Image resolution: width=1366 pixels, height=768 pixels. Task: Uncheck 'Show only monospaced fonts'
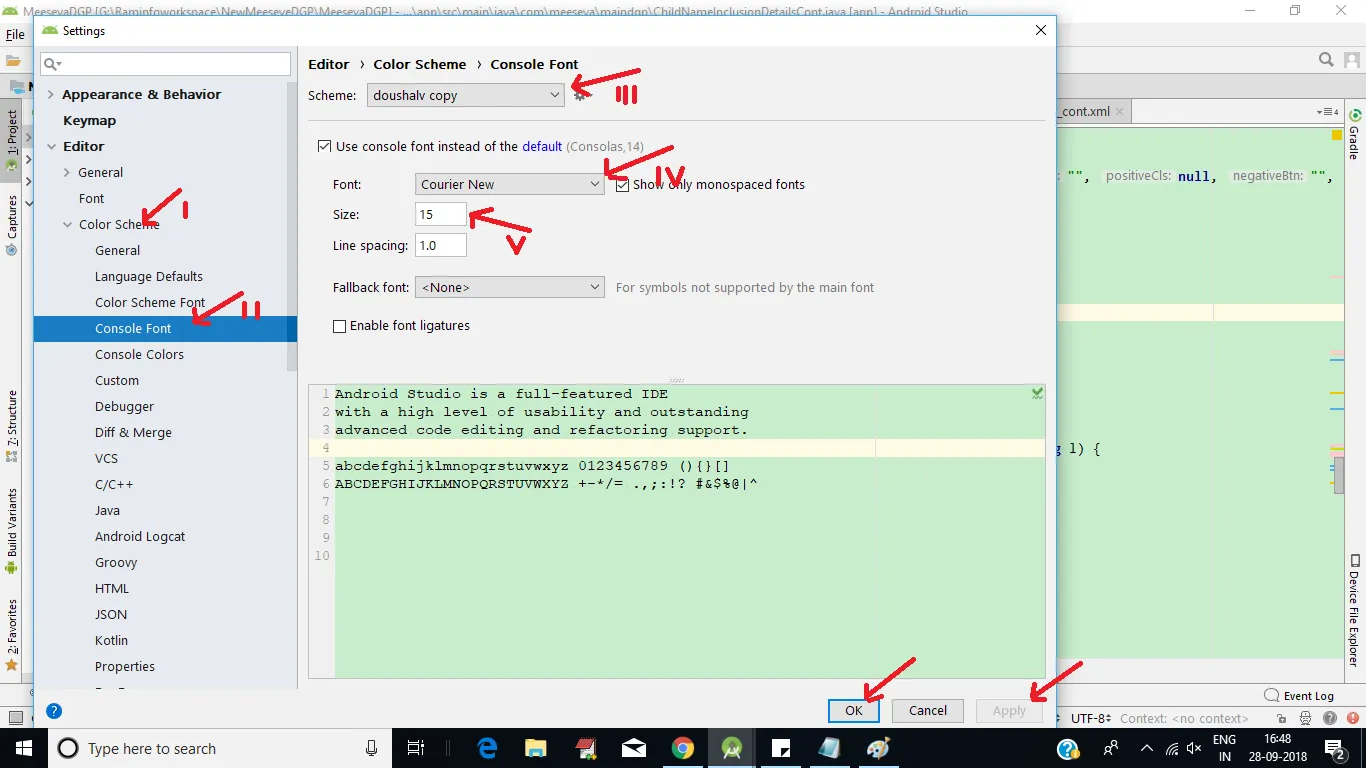[x=622, y=185]
